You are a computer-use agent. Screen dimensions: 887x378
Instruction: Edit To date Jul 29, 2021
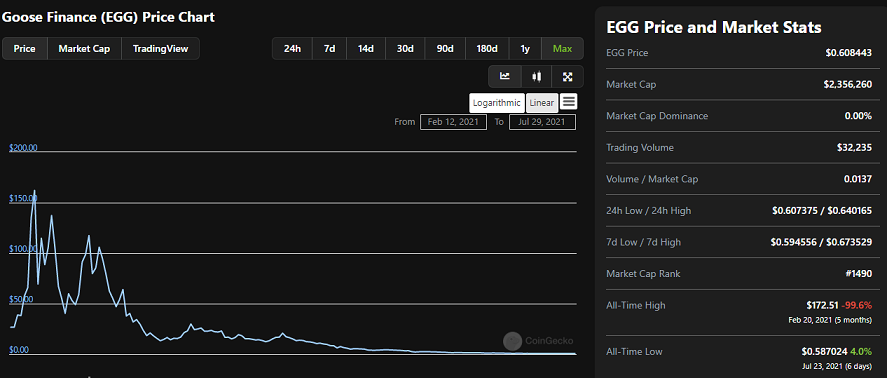pyautogui.click(x=542, y=122)
